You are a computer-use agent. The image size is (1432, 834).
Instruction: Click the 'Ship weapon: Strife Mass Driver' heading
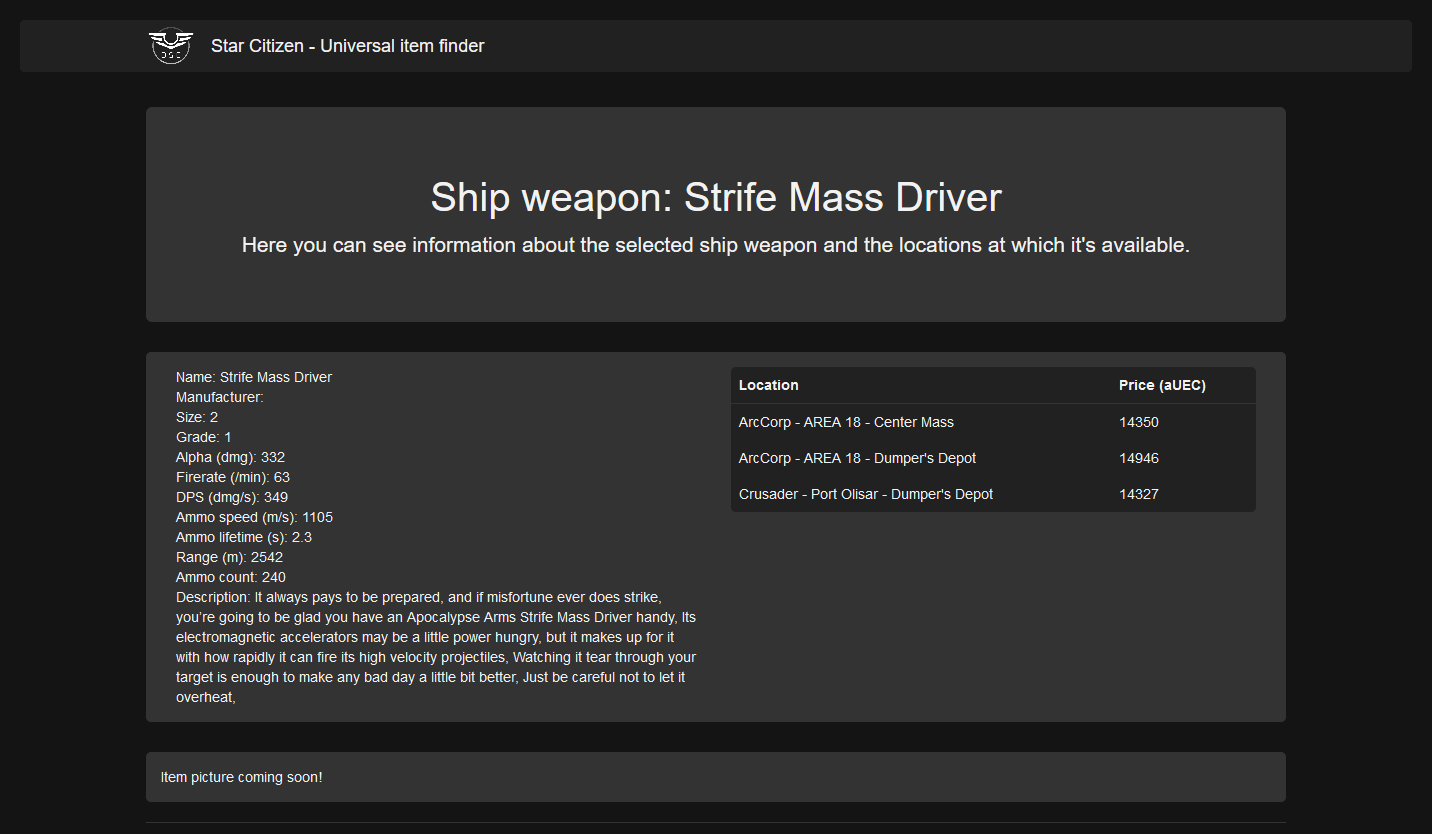tap(715, 198)
